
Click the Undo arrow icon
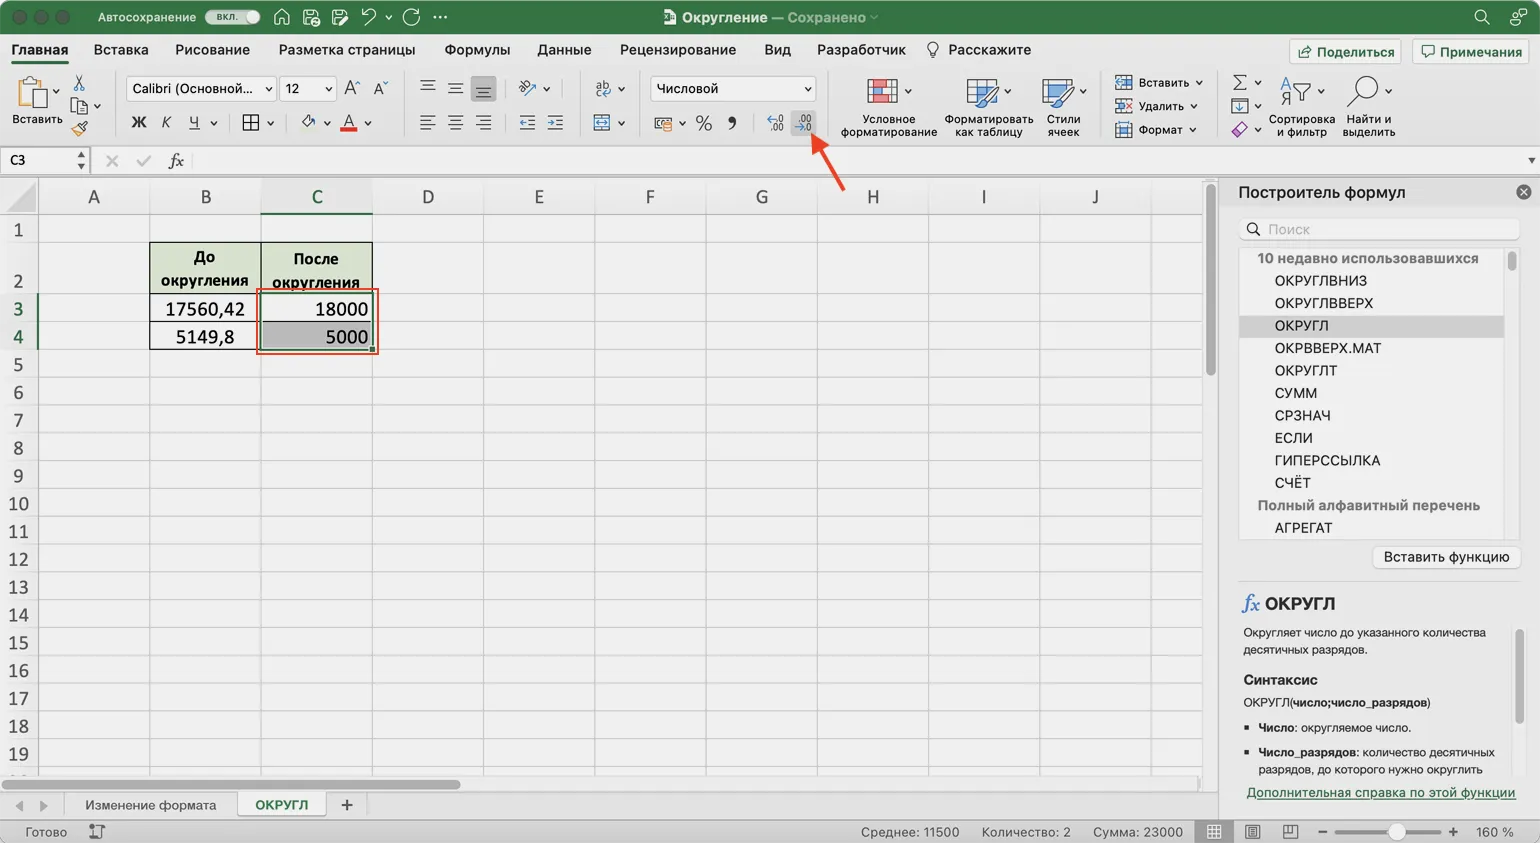tap(368, 17)
